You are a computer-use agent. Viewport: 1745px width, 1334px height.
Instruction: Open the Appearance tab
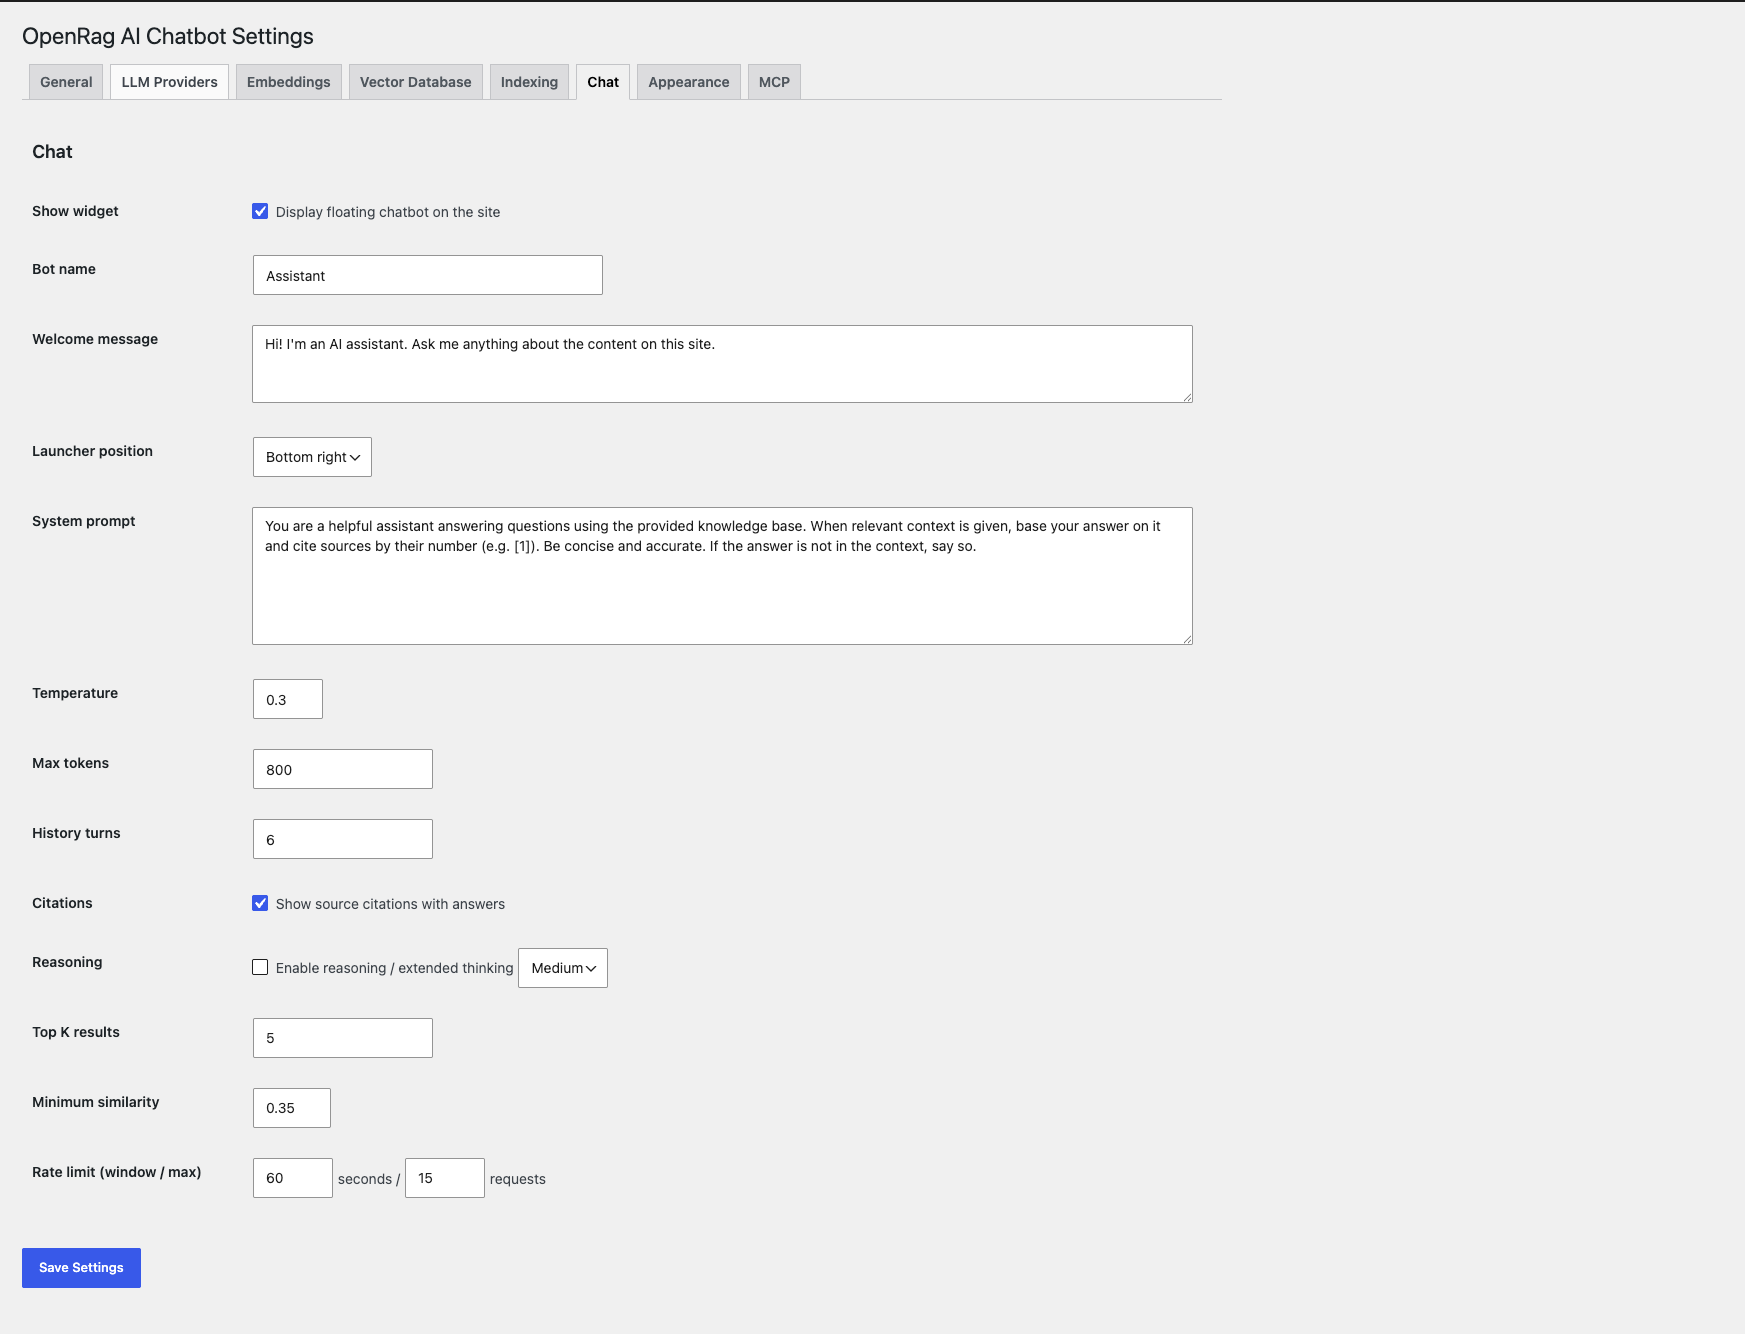pyautogui.click(x=688, y=82)
